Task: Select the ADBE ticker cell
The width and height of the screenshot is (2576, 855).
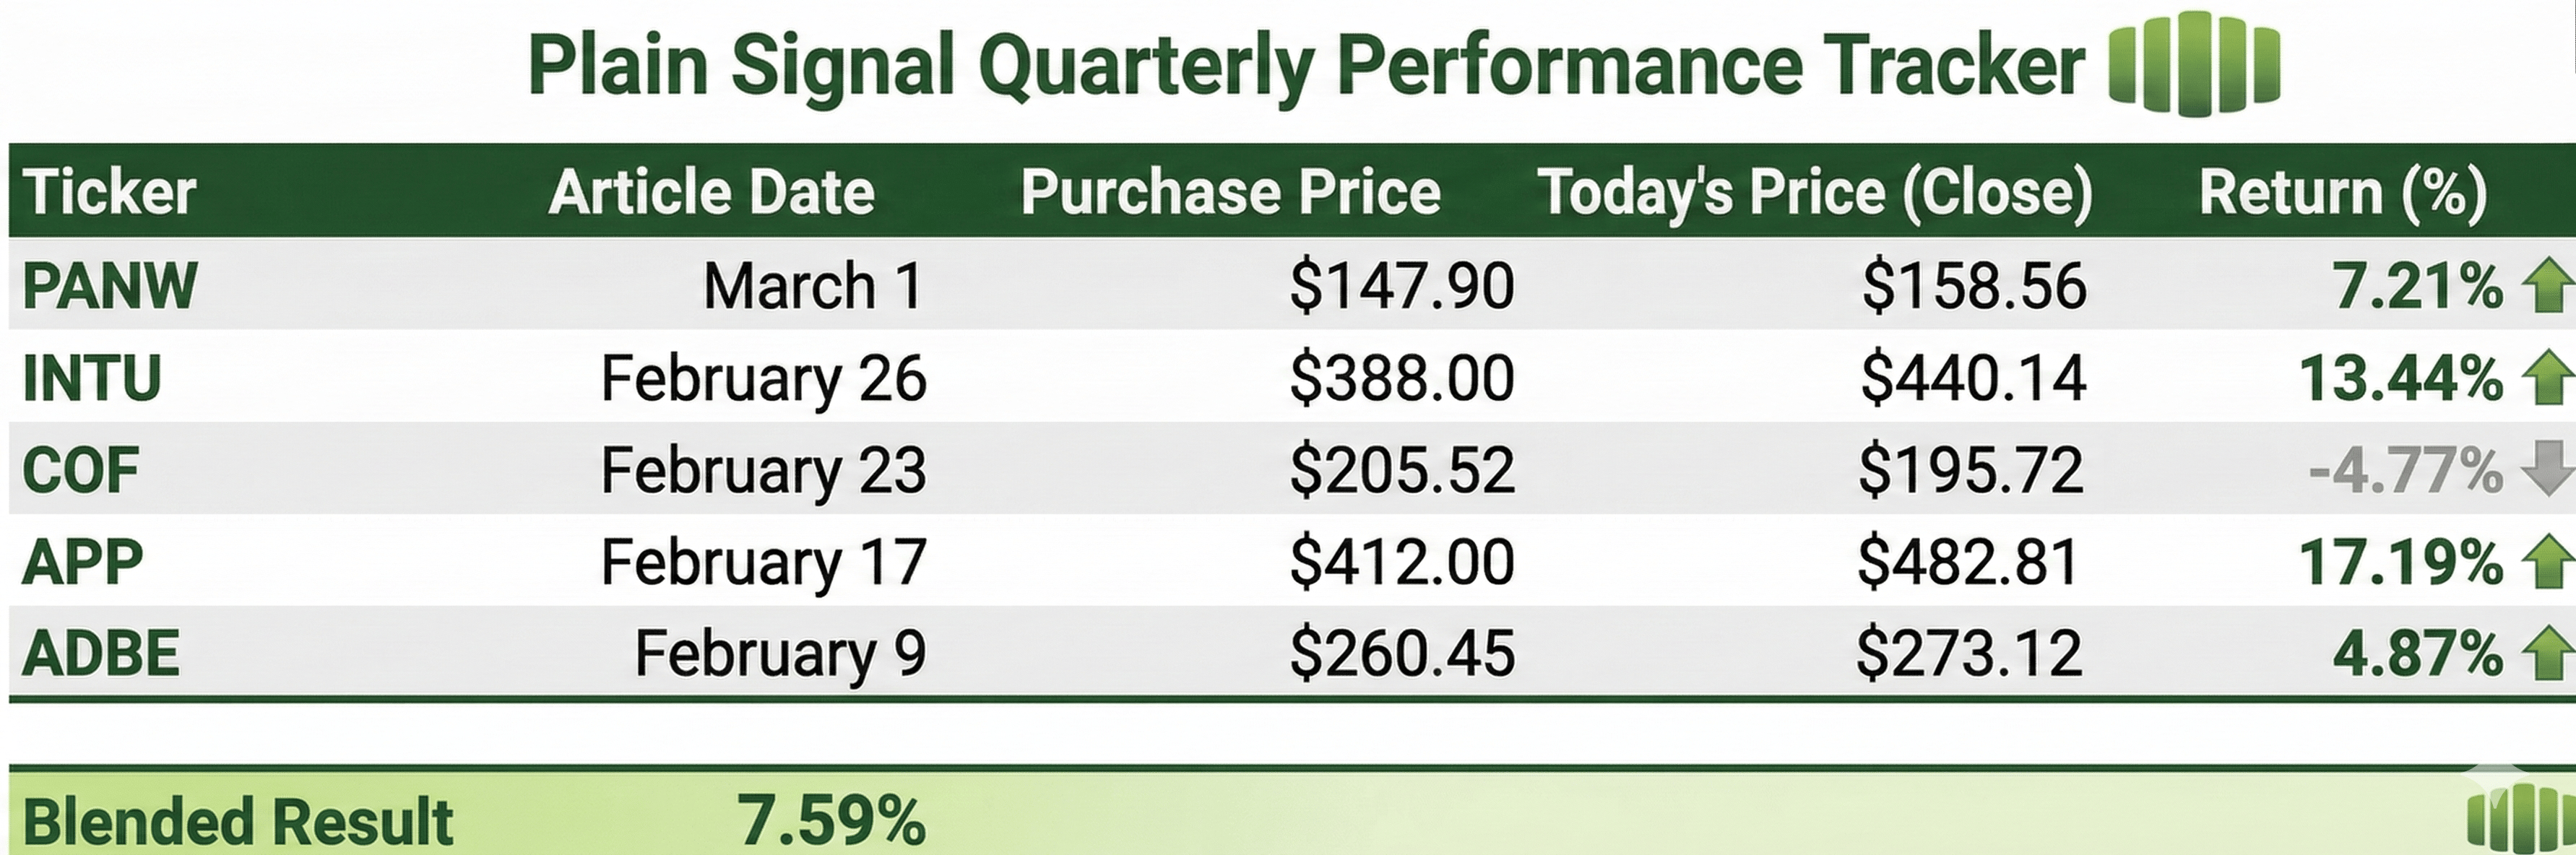Action: (x=100, y=654)
